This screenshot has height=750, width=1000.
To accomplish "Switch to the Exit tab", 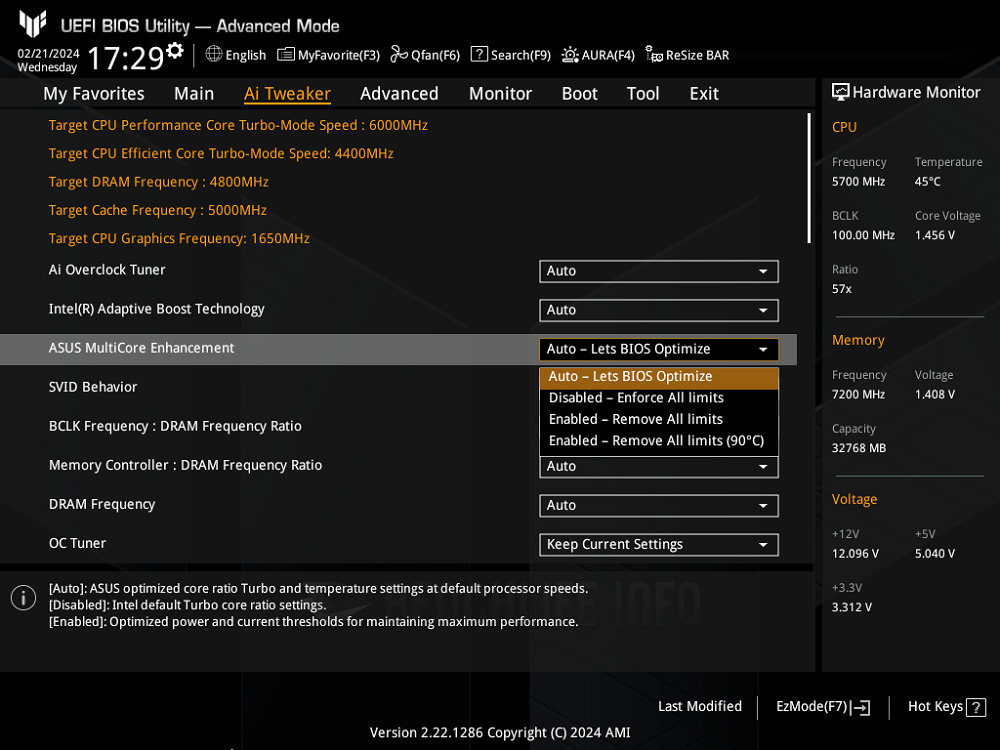I will [x=703, y=93].
